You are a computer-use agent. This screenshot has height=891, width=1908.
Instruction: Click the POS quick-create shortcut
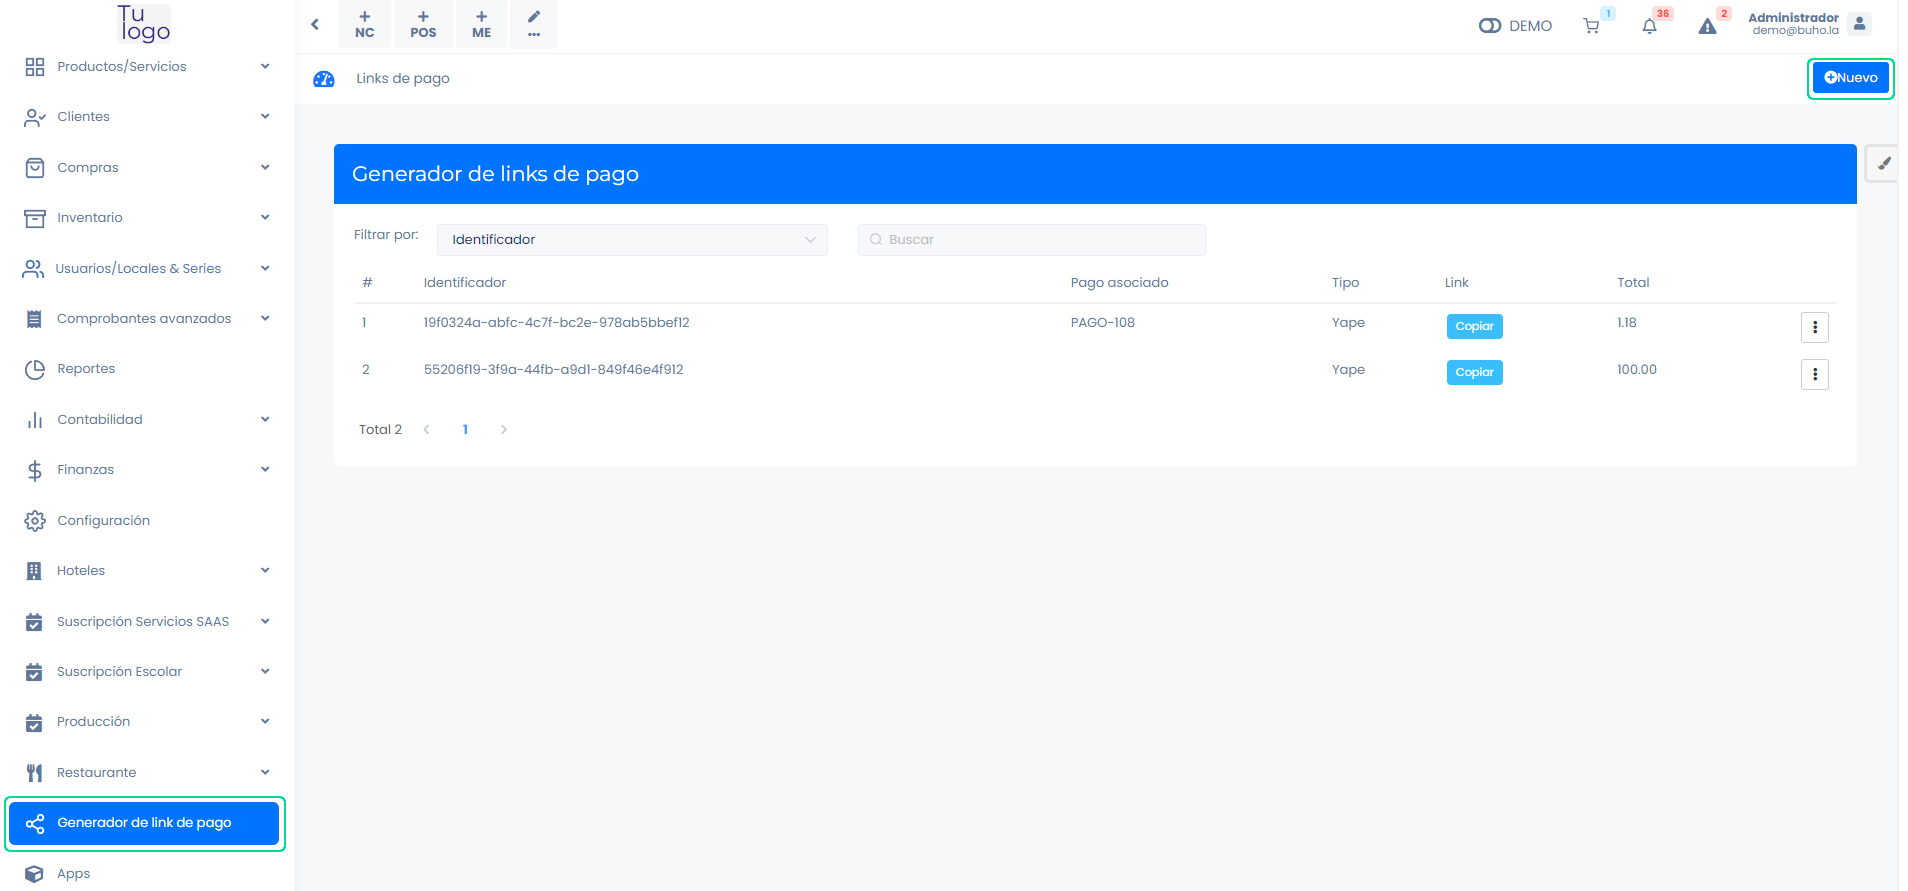point(423,24)
